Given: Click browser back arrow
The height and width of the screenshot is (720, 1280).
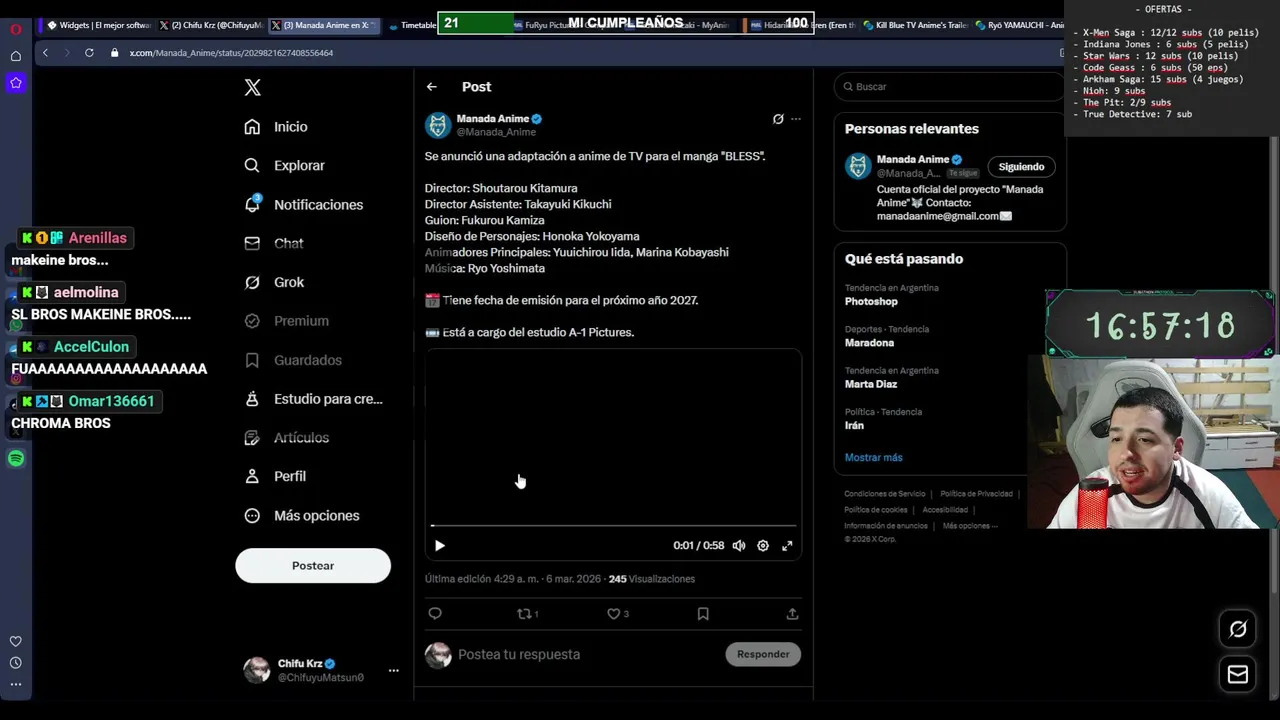Looking at the screenshot, I should [x=45, y=53].
